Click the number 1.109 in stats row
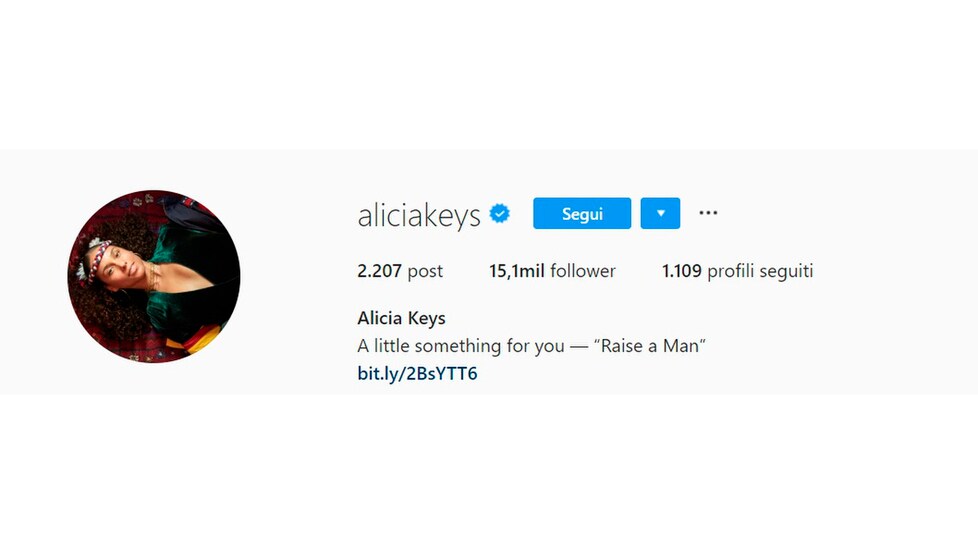The width and height of the screenshot is (978, 544). tap(682, 271)
